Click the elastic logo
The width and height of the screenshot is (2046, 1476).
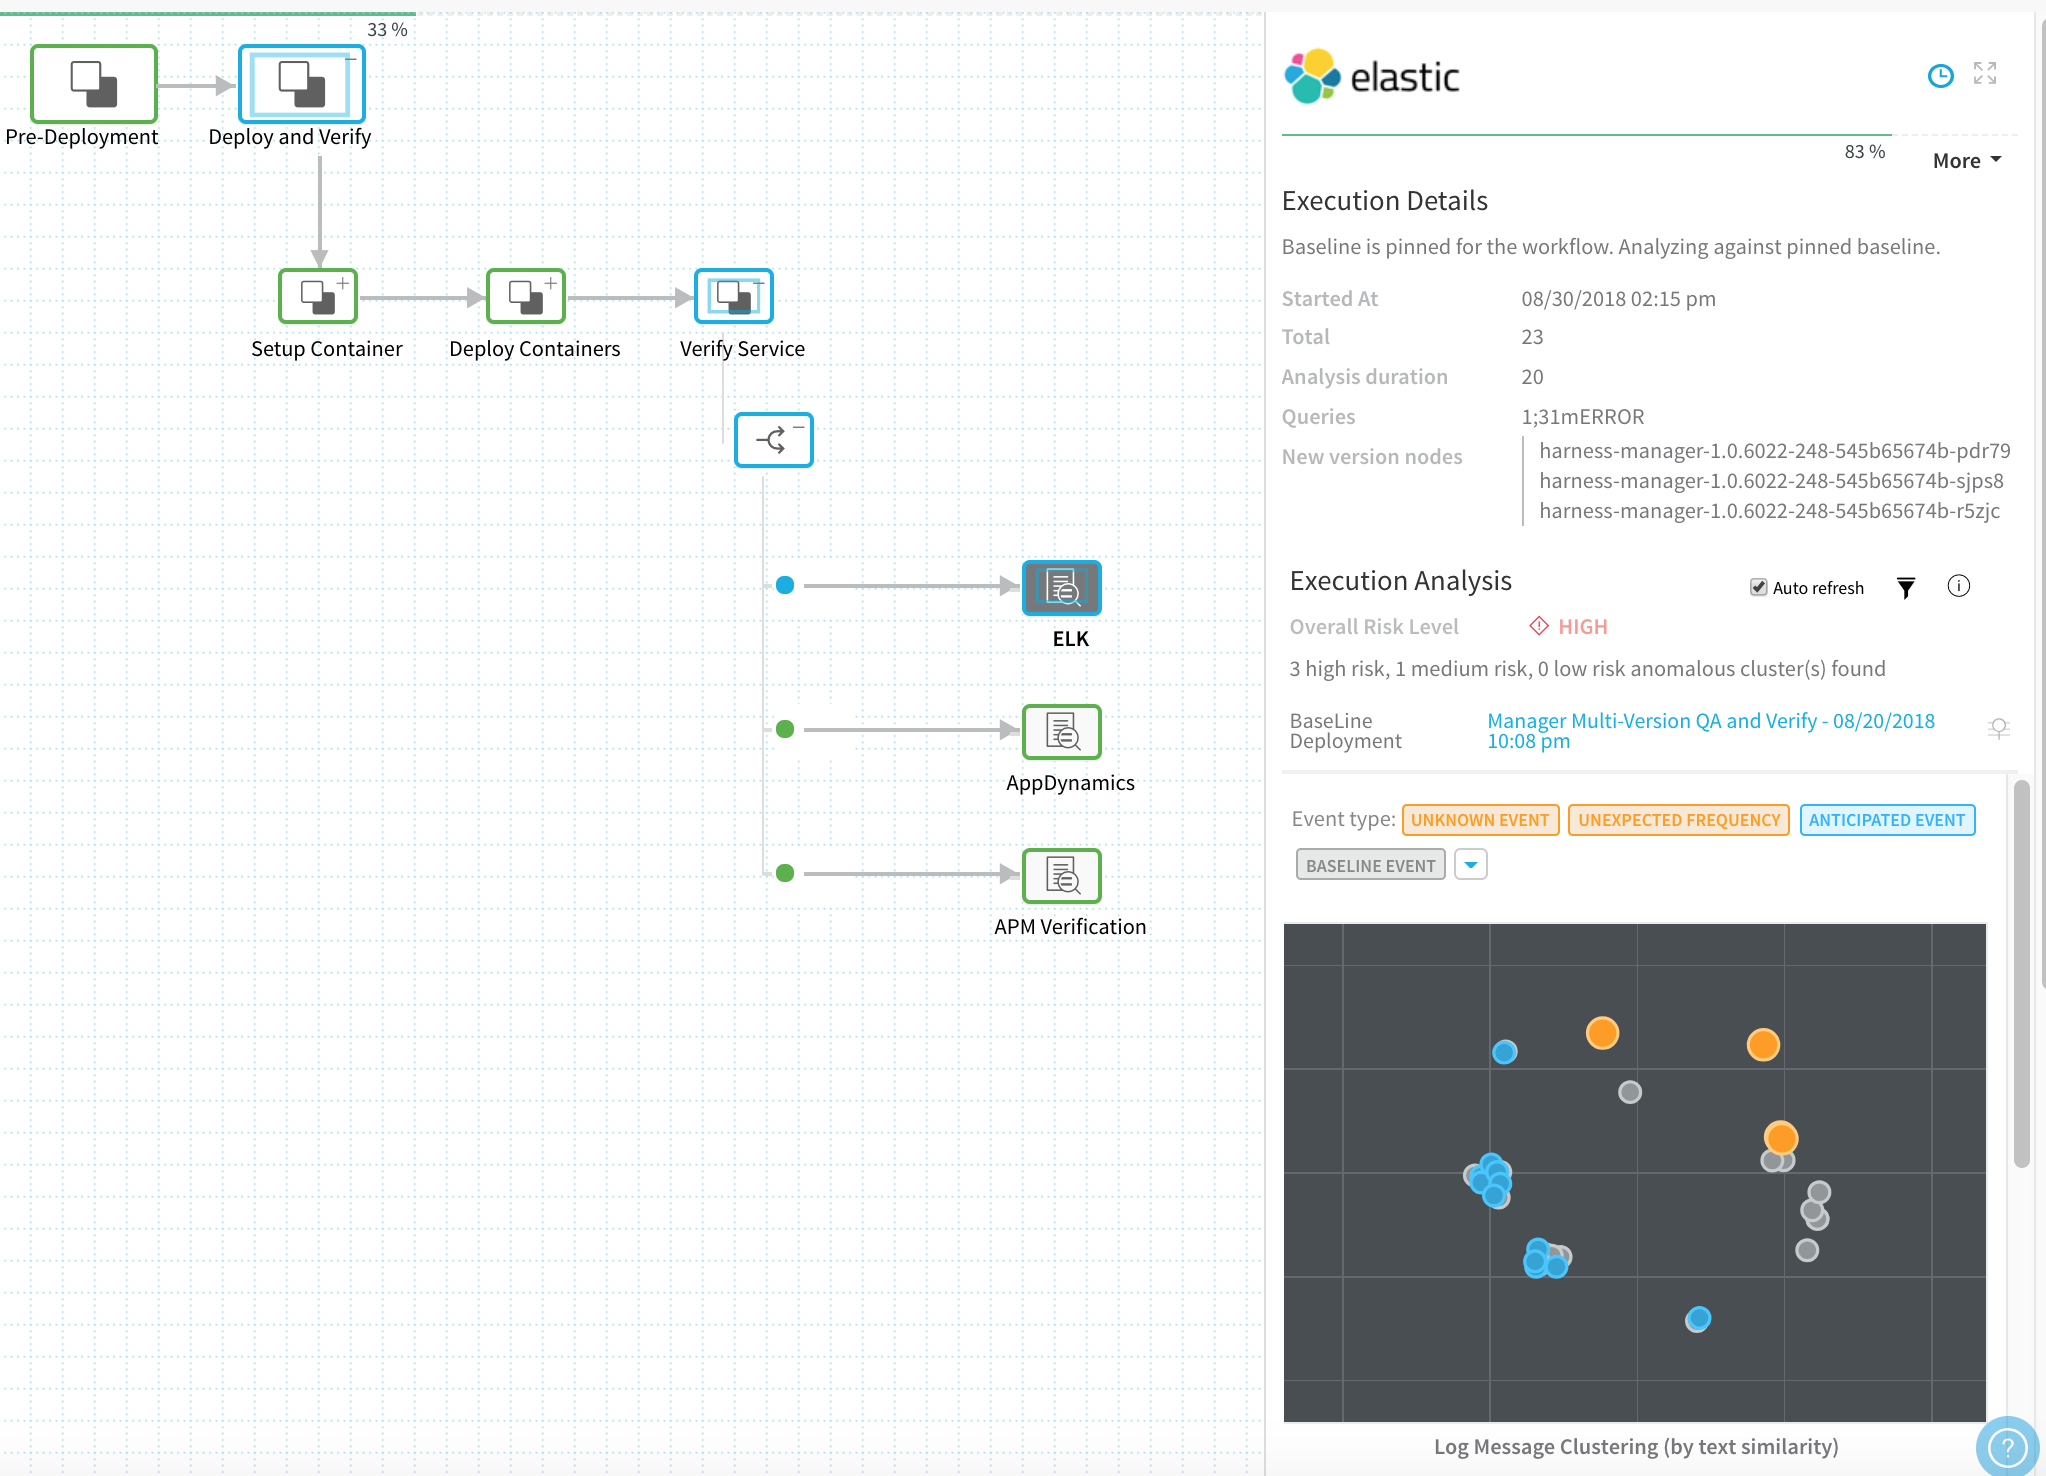coord(1372,77)
